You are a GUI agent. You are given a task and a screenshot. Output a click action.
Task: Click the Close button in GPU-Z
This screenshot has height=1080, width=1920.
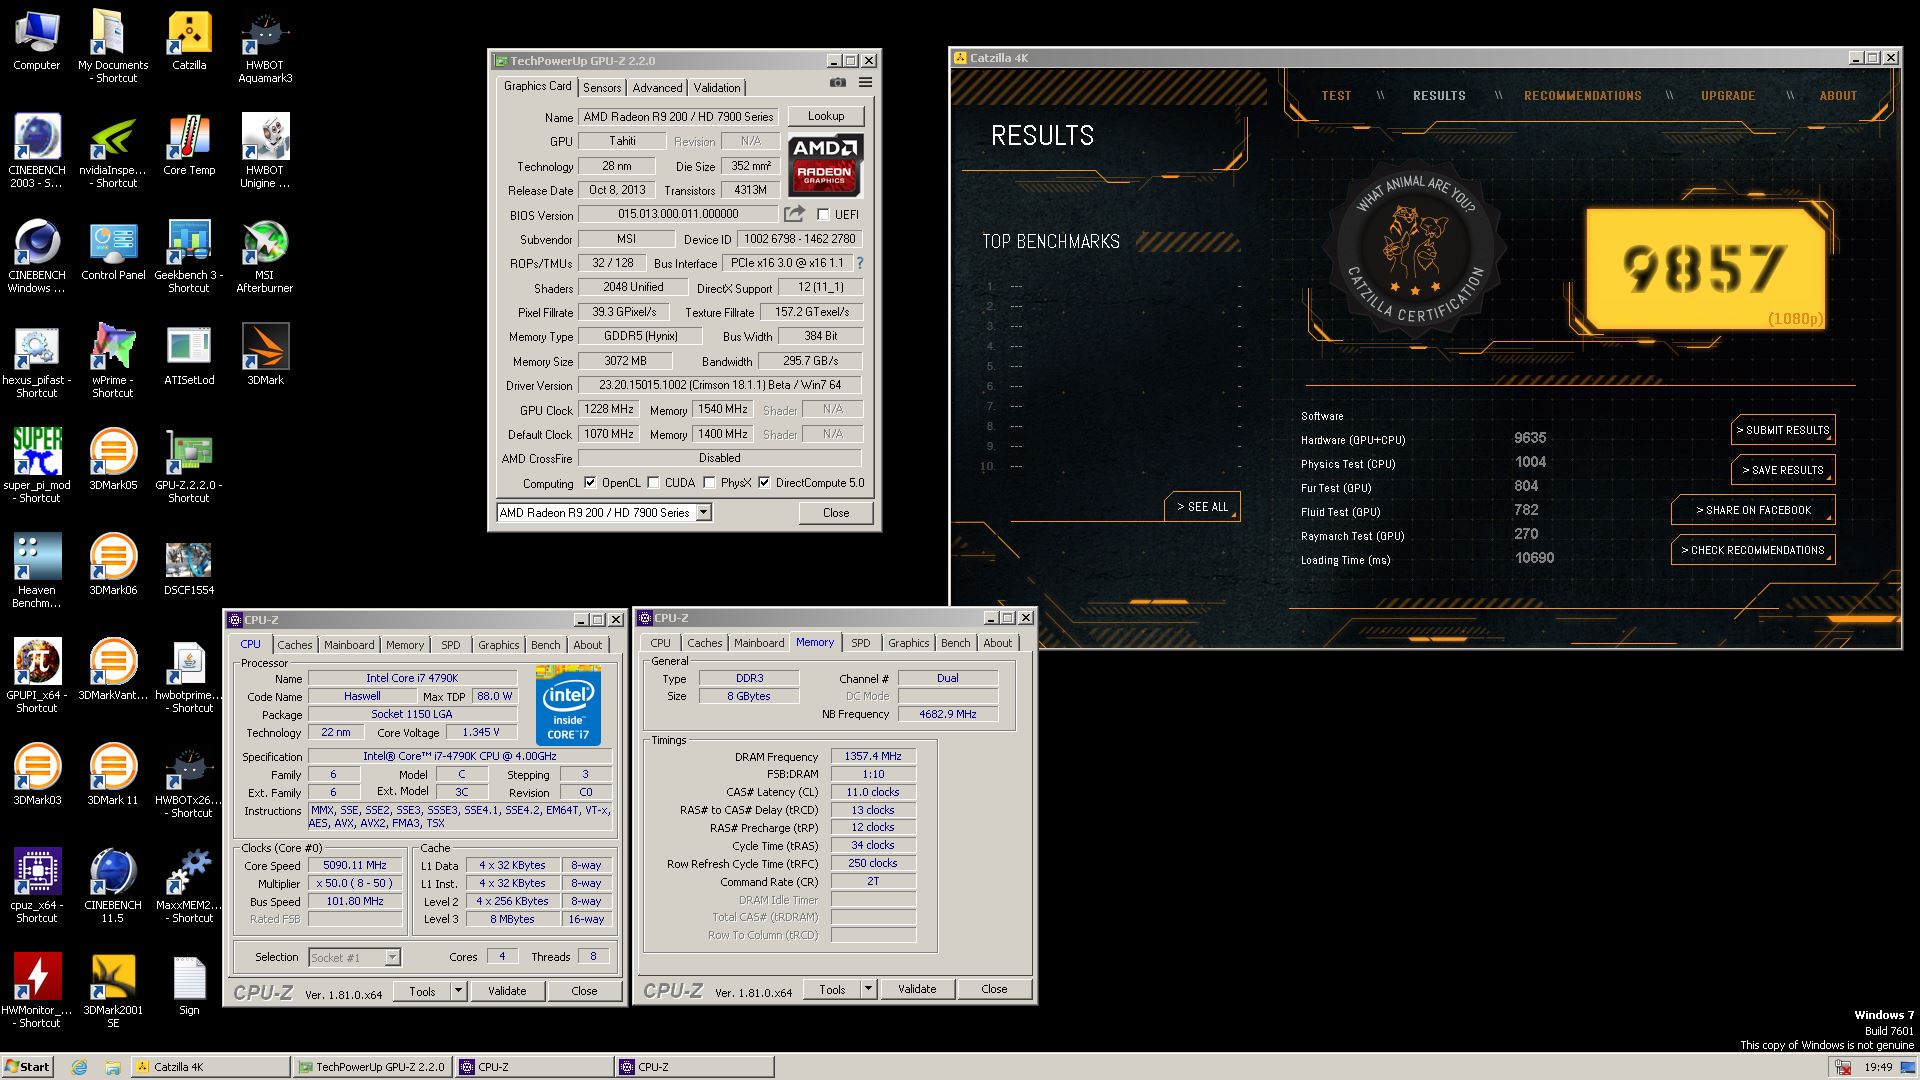836,513
